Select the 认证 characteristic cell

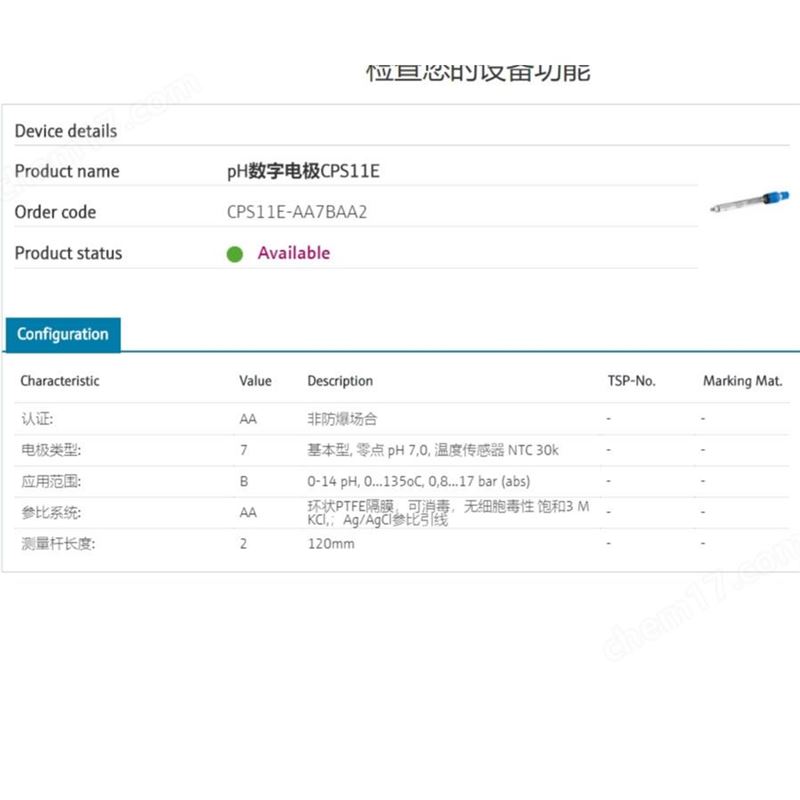coord(37,419)
